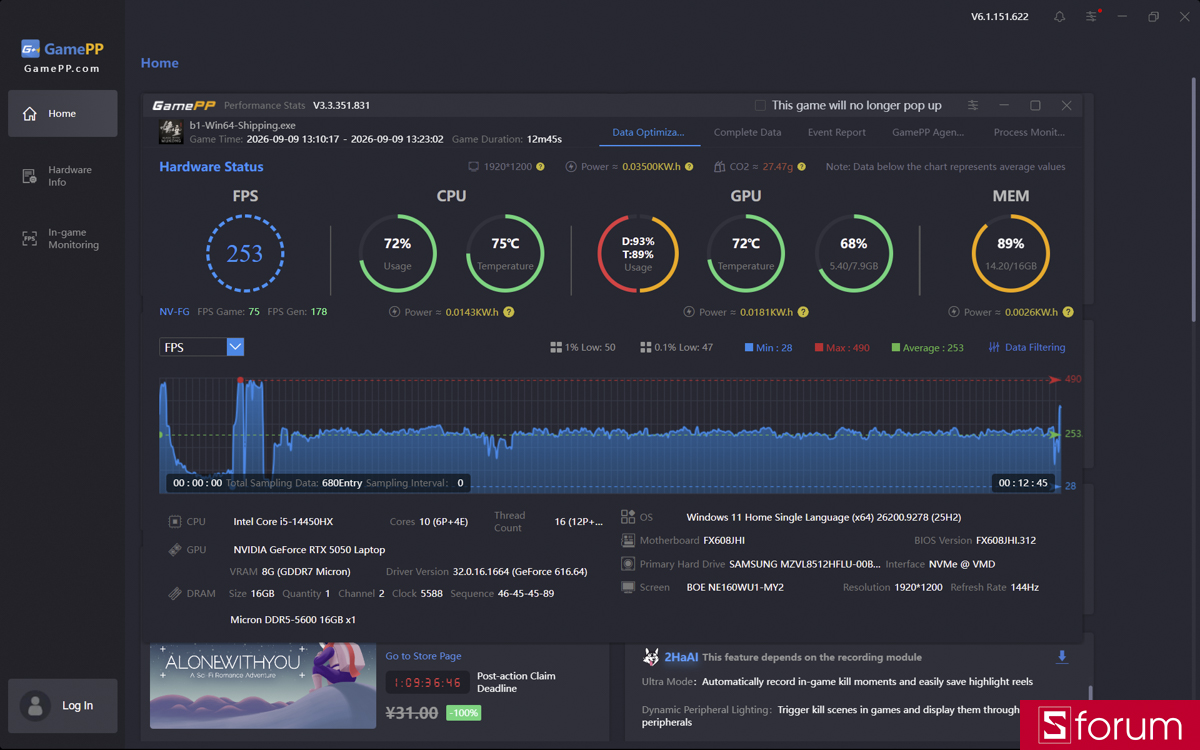Click the -100% discount badge
1200x750 pixels.
pyautogui.click(x=463, y=713)
